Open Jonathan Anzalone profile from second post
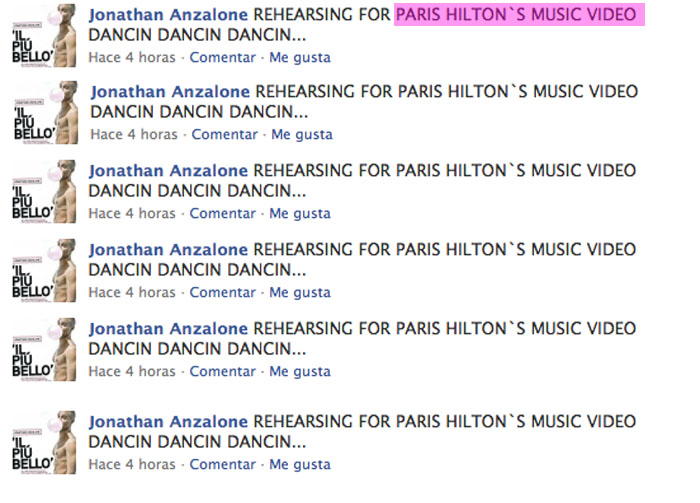 170,92
